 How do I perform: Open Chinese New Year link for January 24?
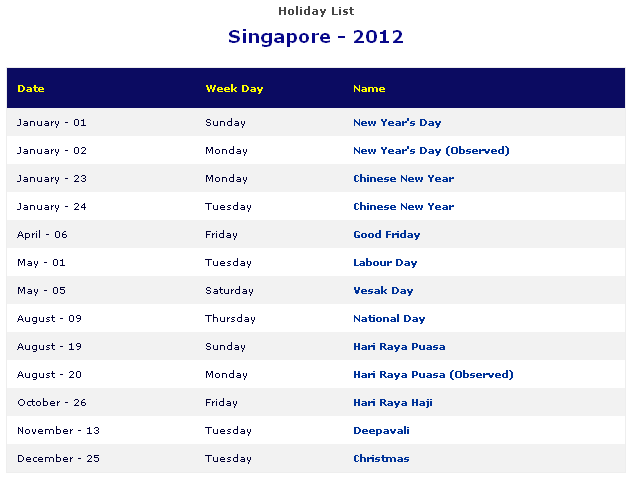[404, 206]
